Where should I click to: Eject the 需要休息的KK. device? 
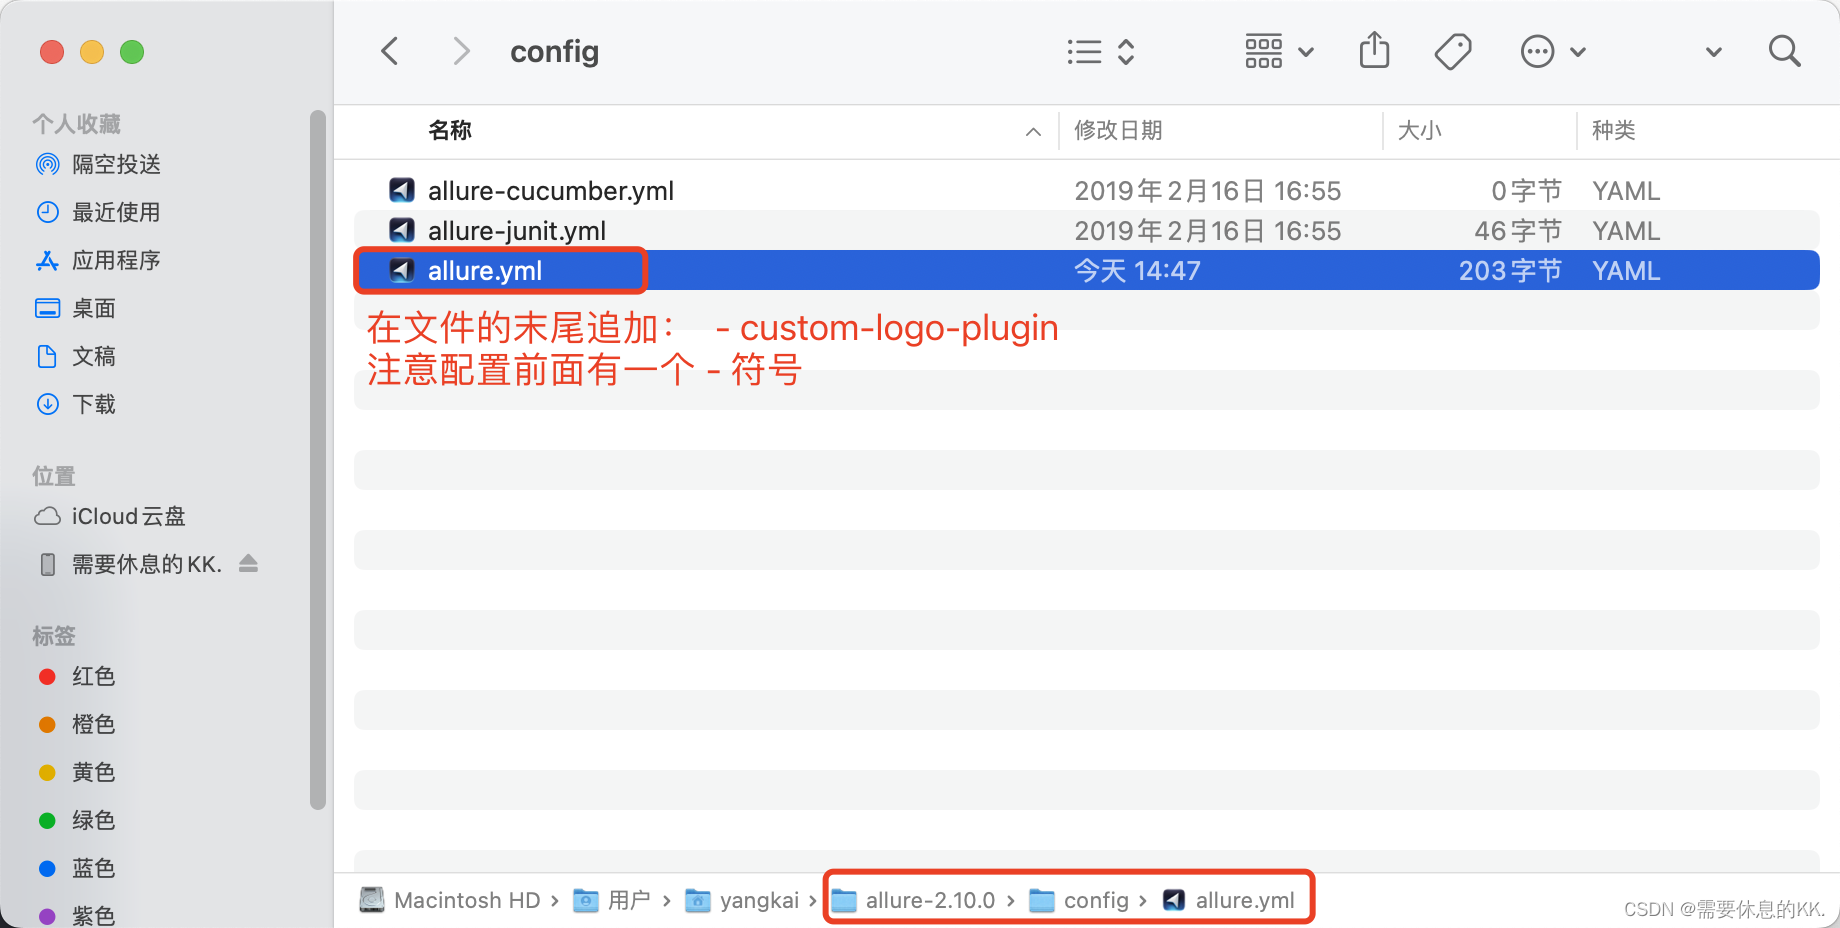coord(249,564)
